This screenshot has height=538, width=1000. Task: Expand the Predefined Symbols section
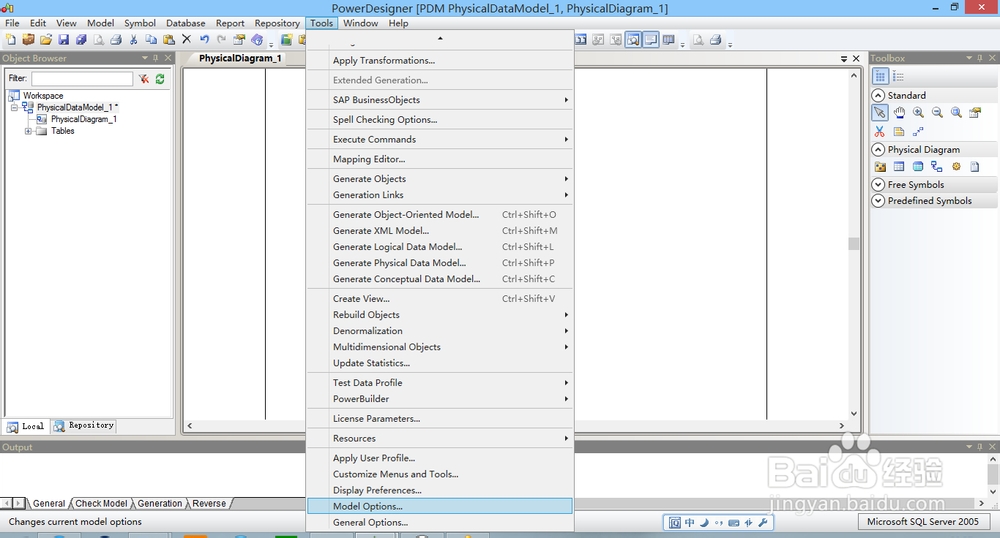click(x=878, y=200)
